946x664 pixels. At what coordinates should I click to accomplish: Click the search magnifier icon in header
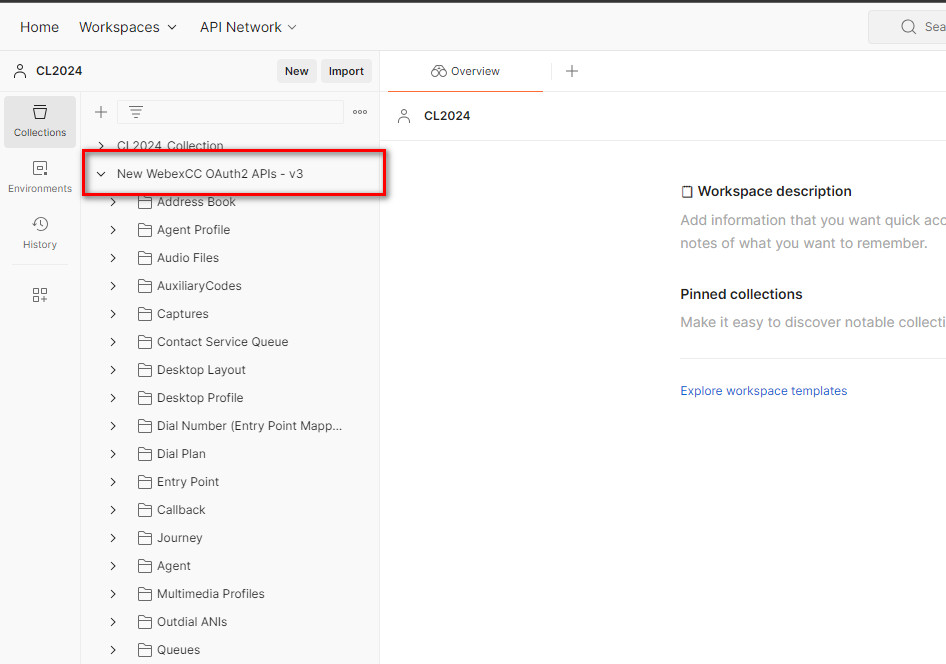pyautogui.click(x=908, y=27)
